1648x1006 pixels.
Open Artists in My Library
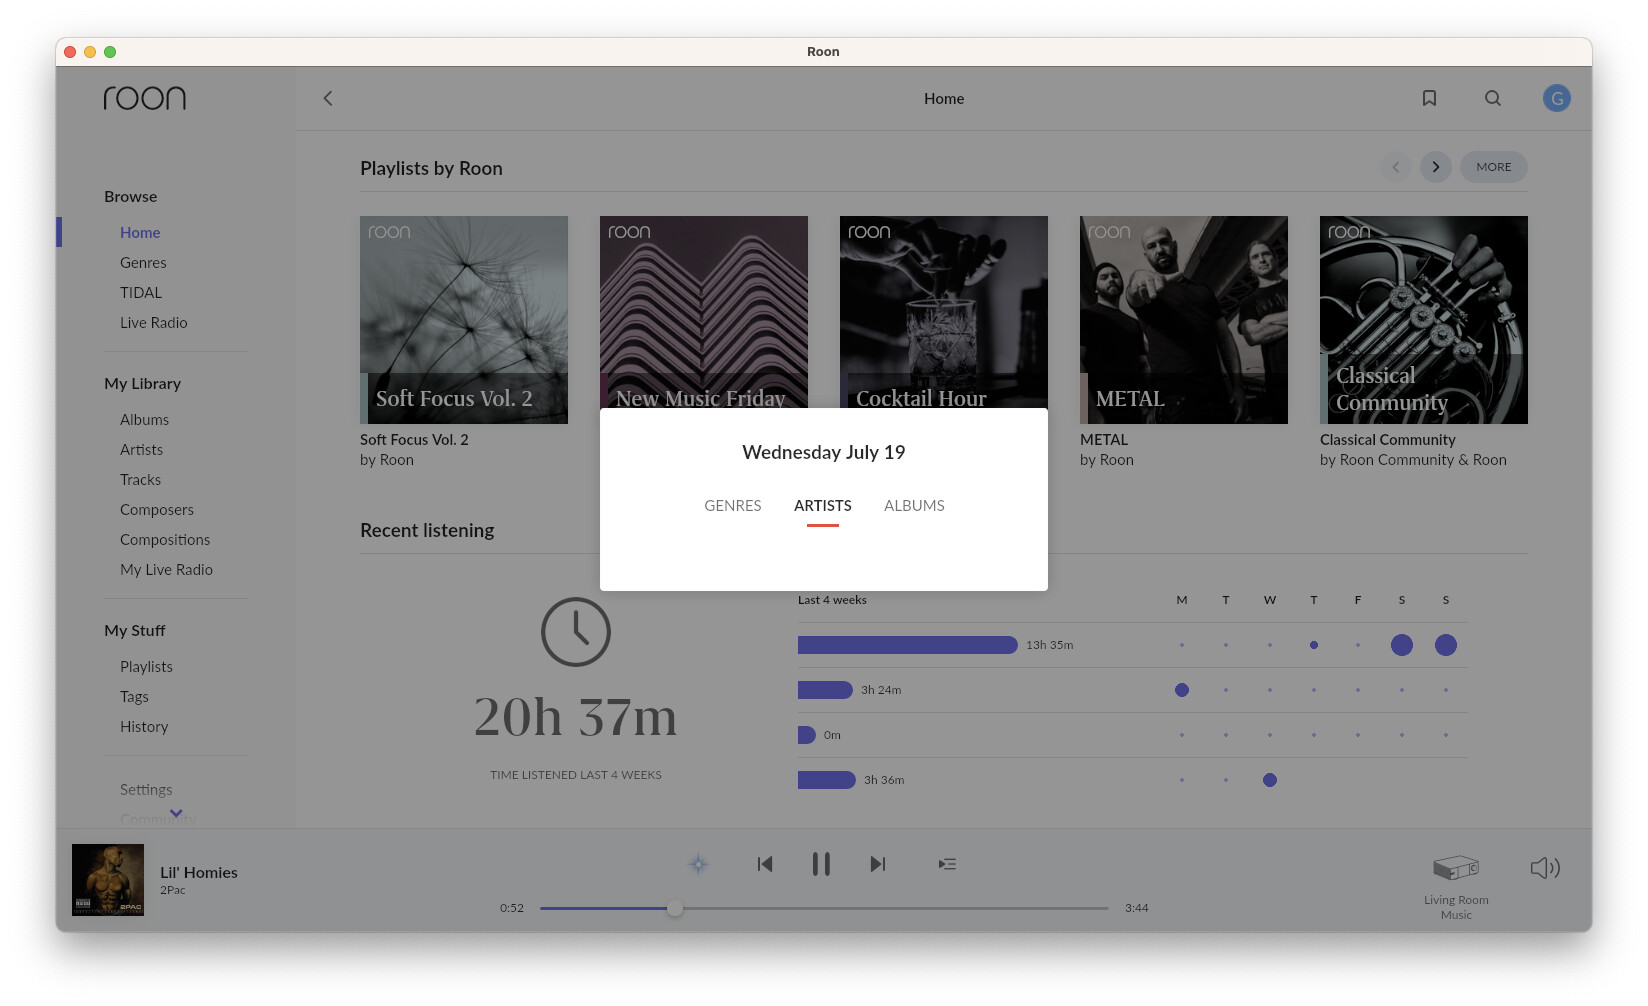(142, 449)
